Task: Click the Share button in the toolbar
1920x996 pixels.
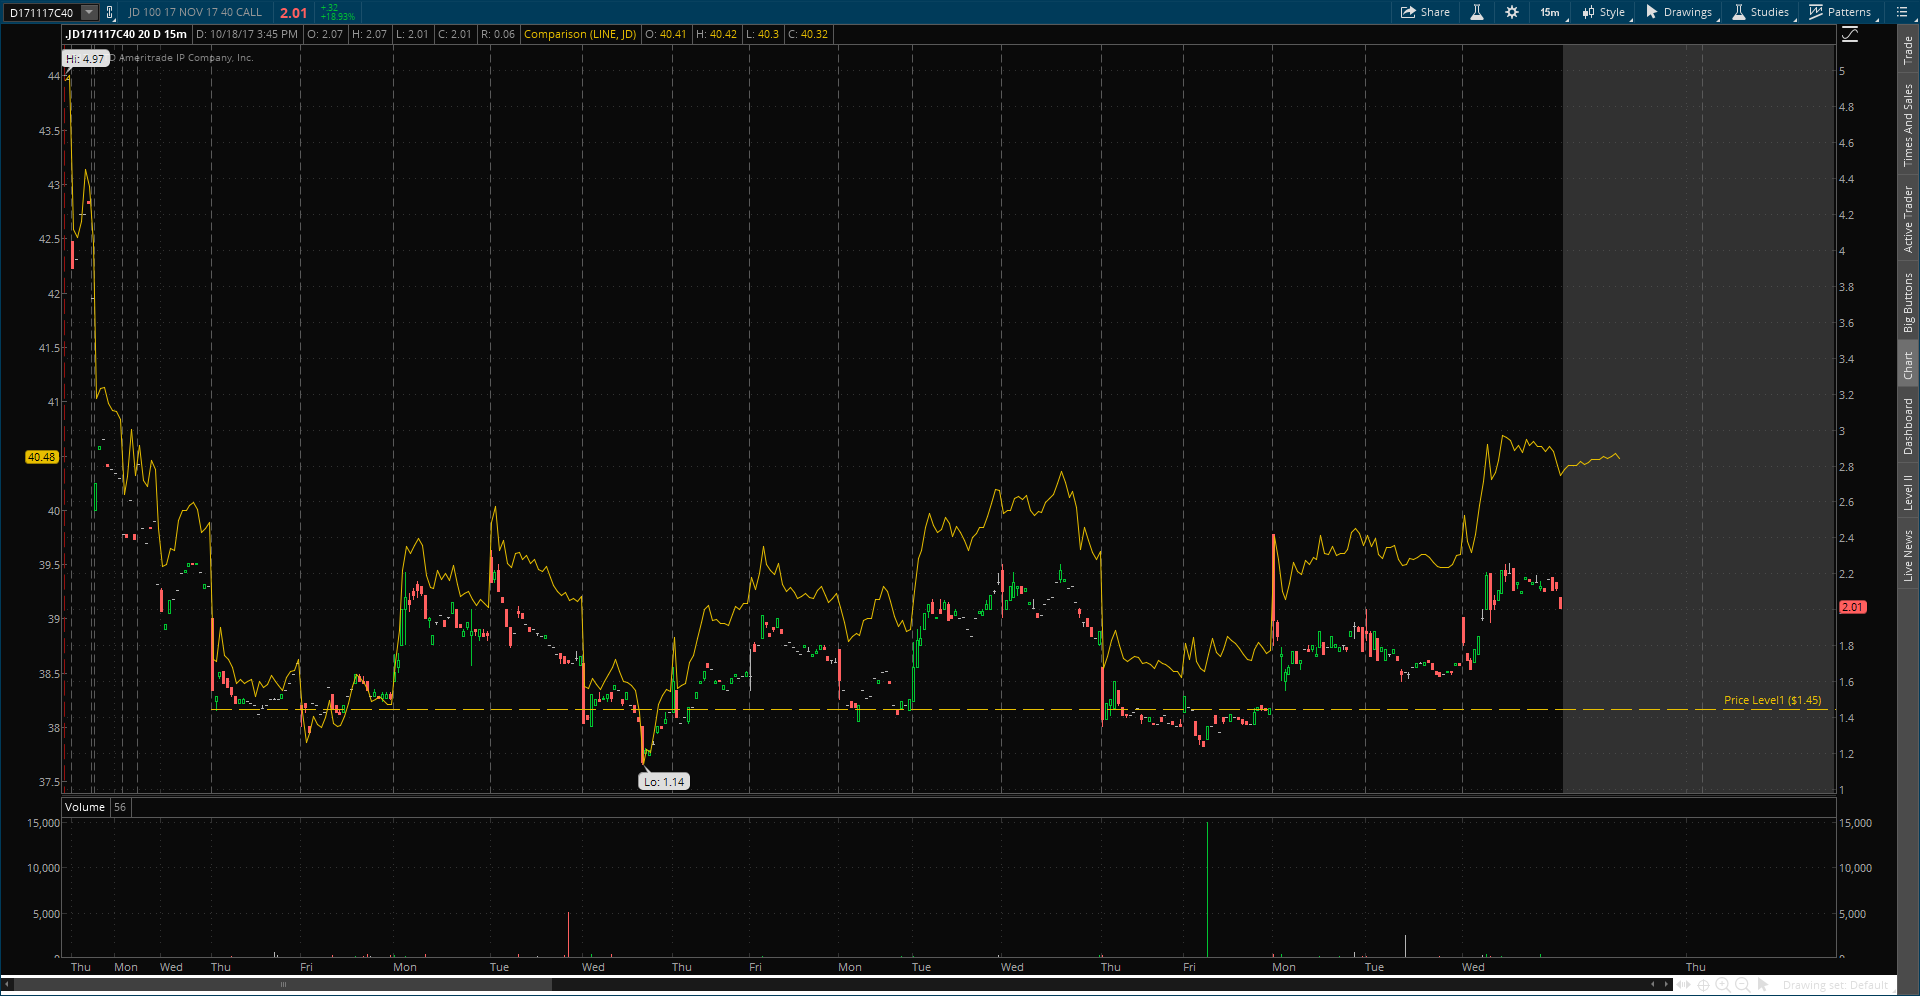Action: tap(1425, 12)
